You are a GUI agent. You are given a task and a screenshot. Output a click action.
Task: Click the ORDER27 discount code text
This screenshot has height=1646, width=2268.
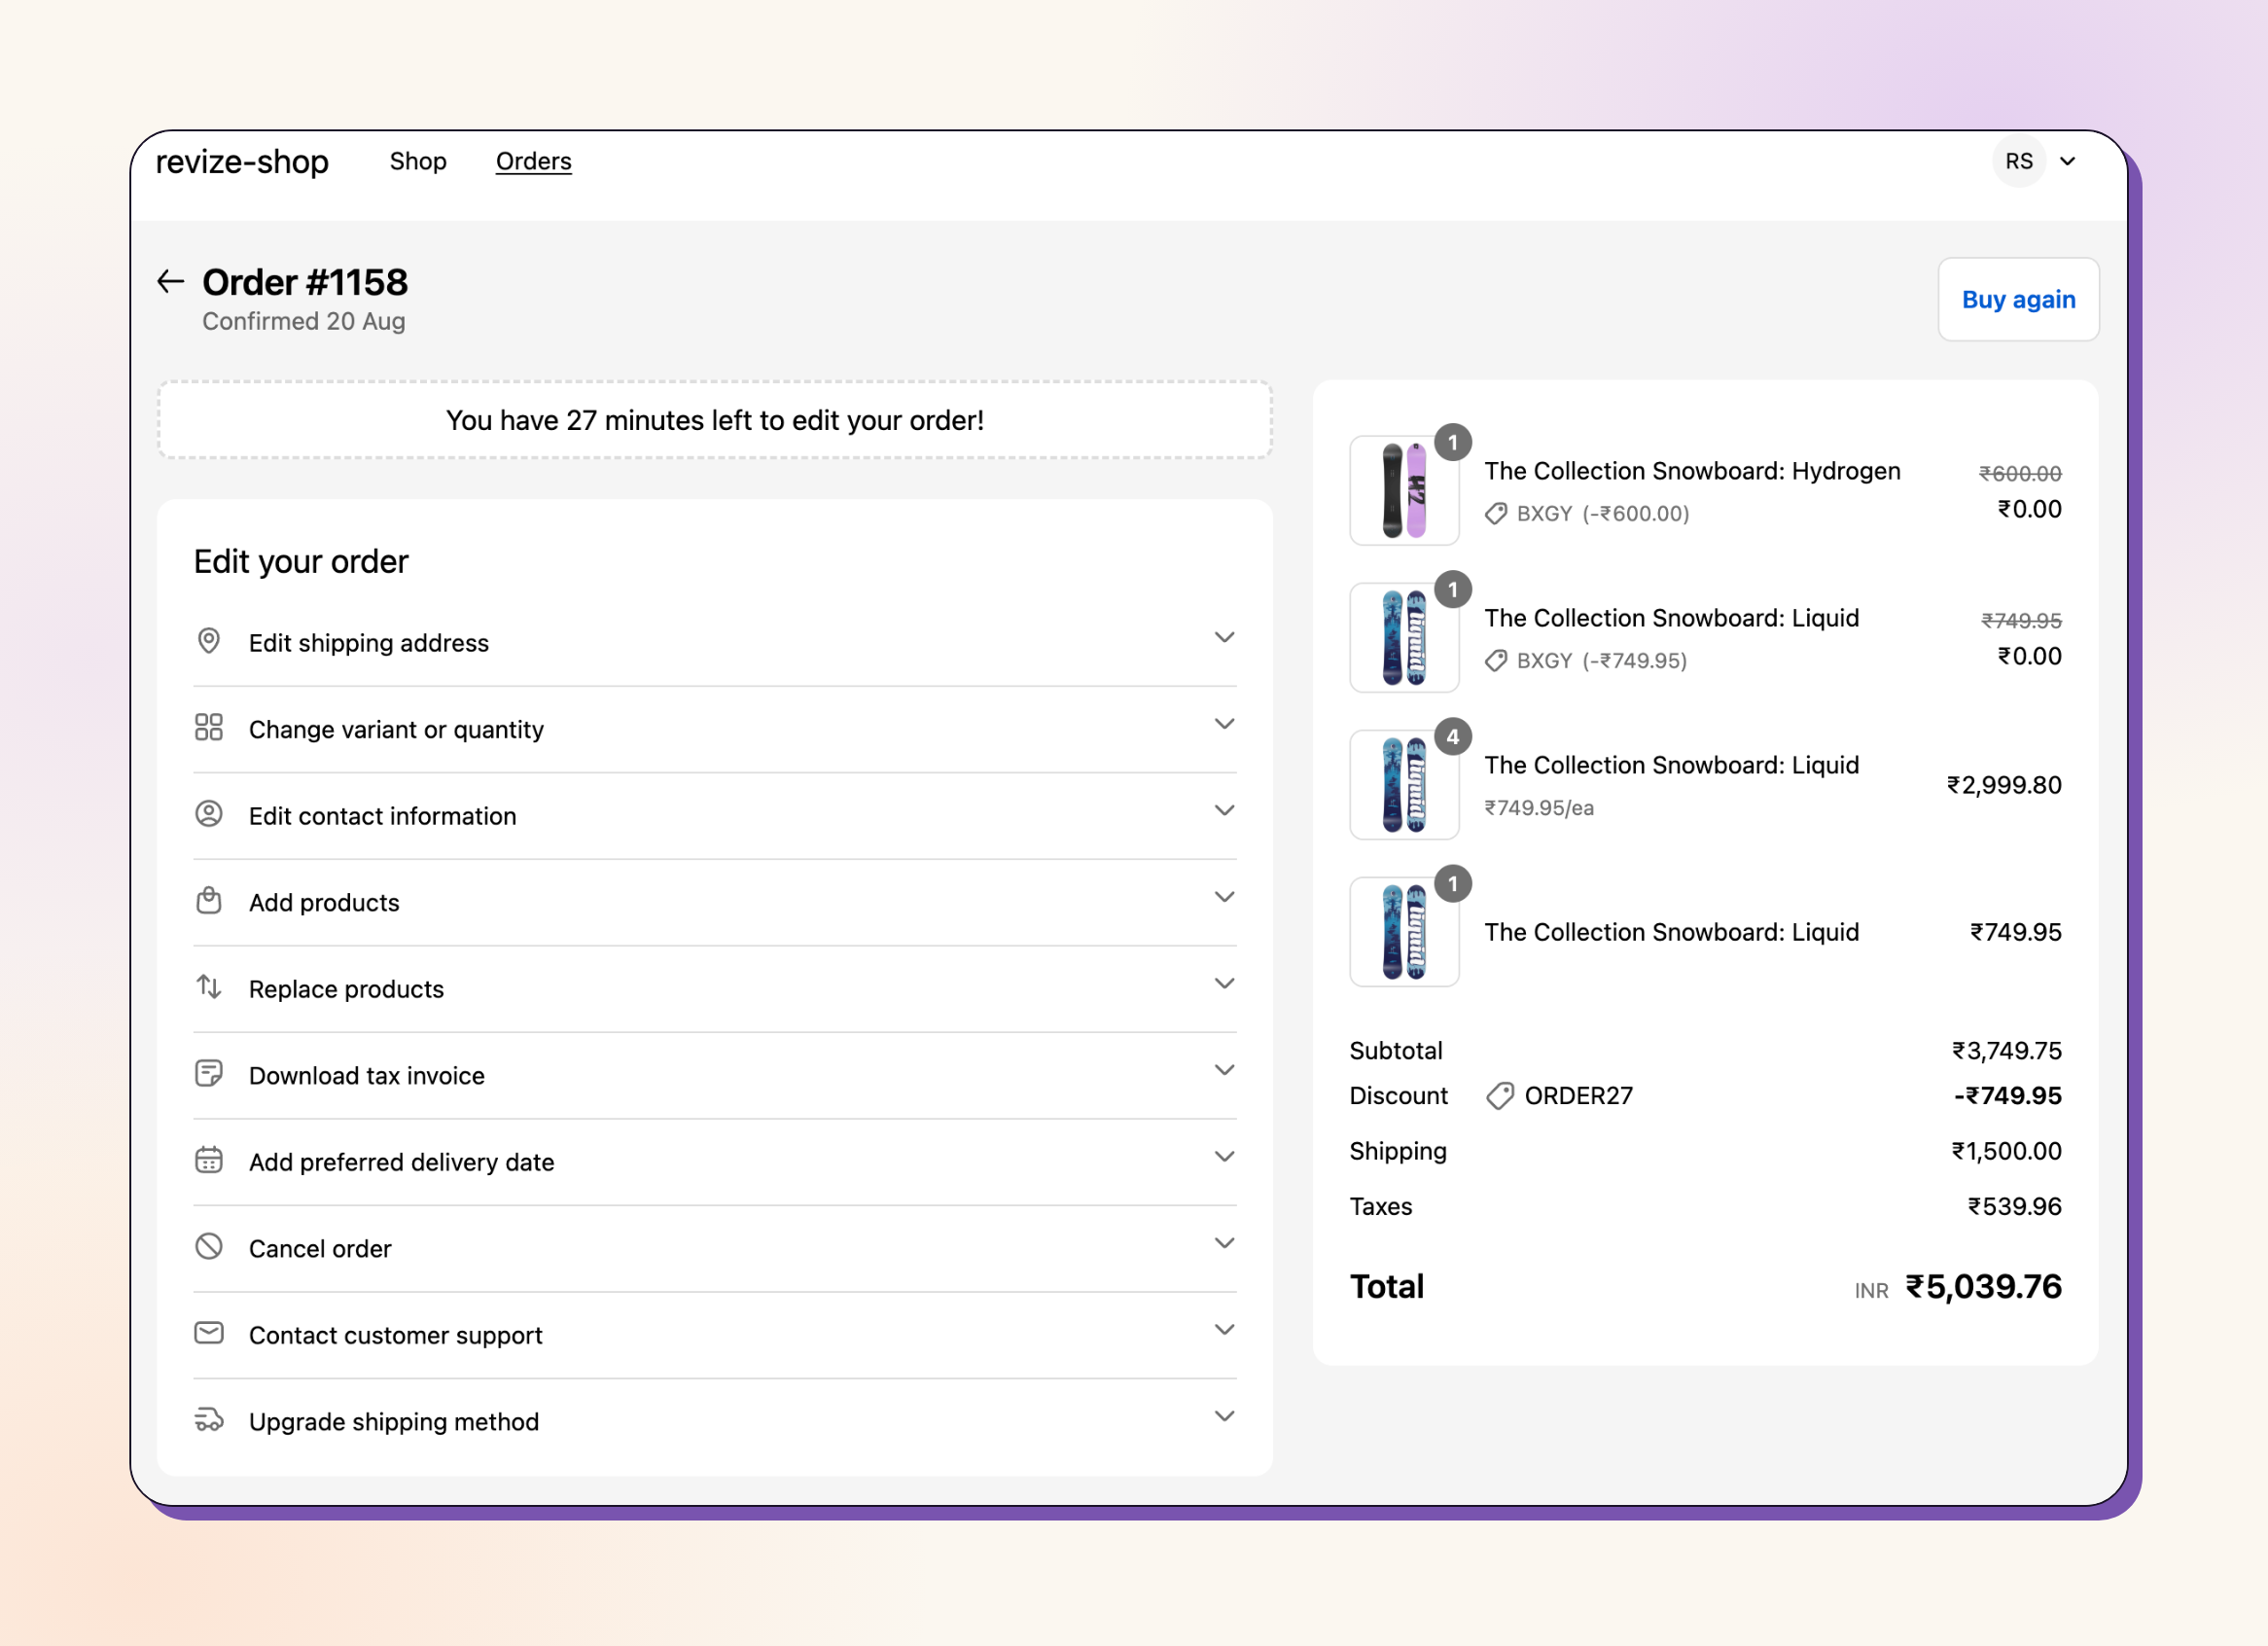(x=1578, y=1096)
